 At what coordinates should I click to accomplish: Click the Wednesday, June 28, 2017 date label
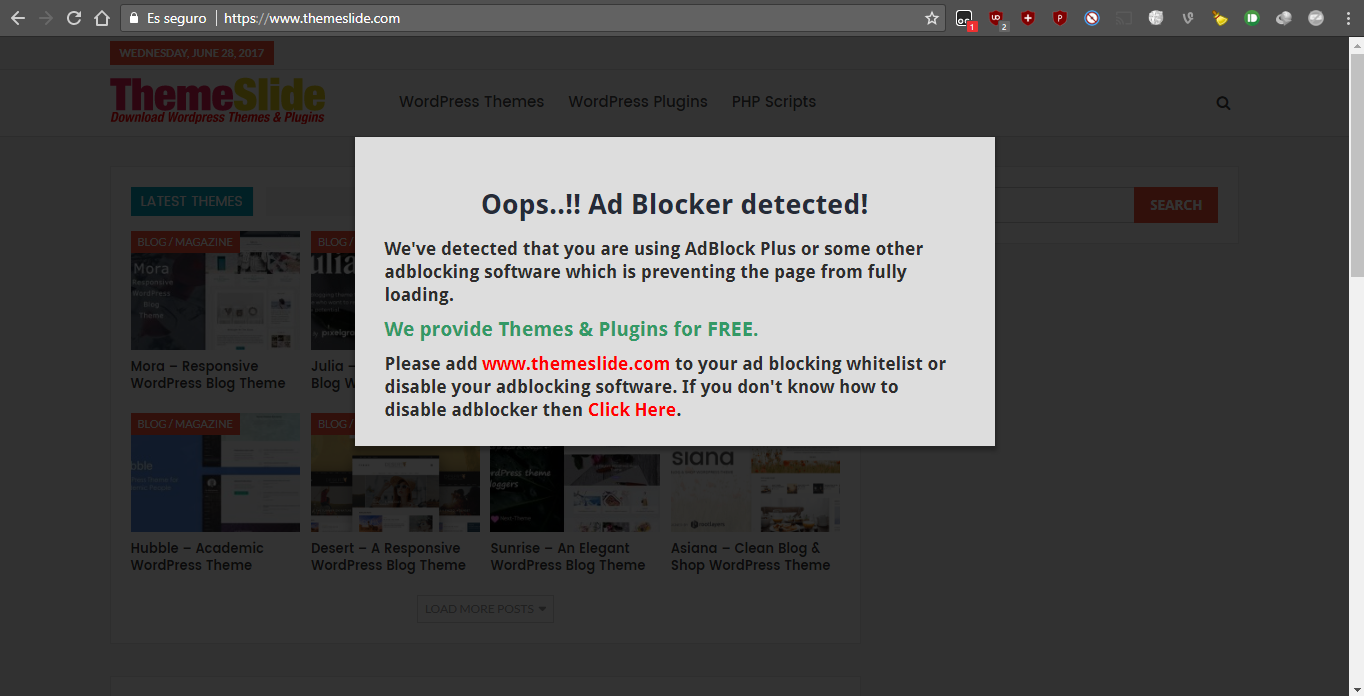point(192,53)
